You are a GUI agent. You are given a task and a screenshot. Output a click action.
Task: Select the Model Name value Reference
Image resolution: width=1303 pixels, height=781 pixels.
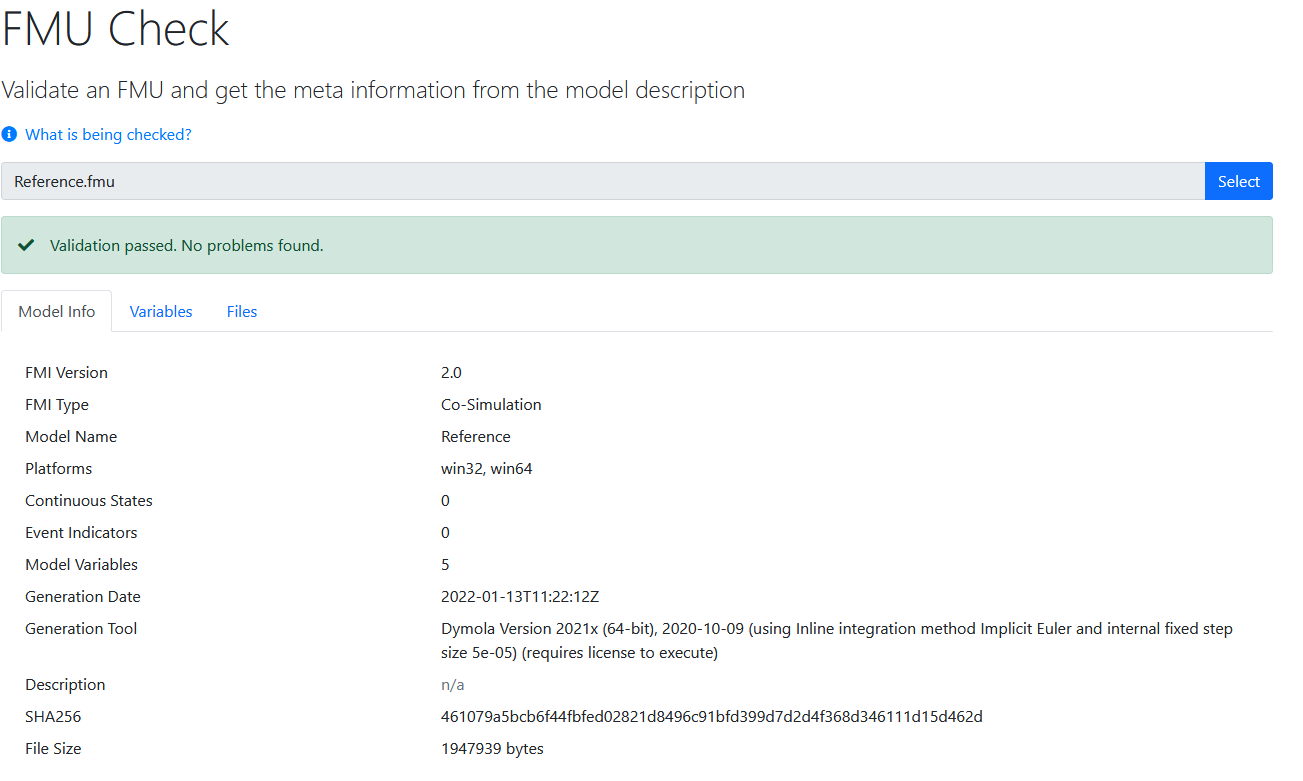pos(476,436)
